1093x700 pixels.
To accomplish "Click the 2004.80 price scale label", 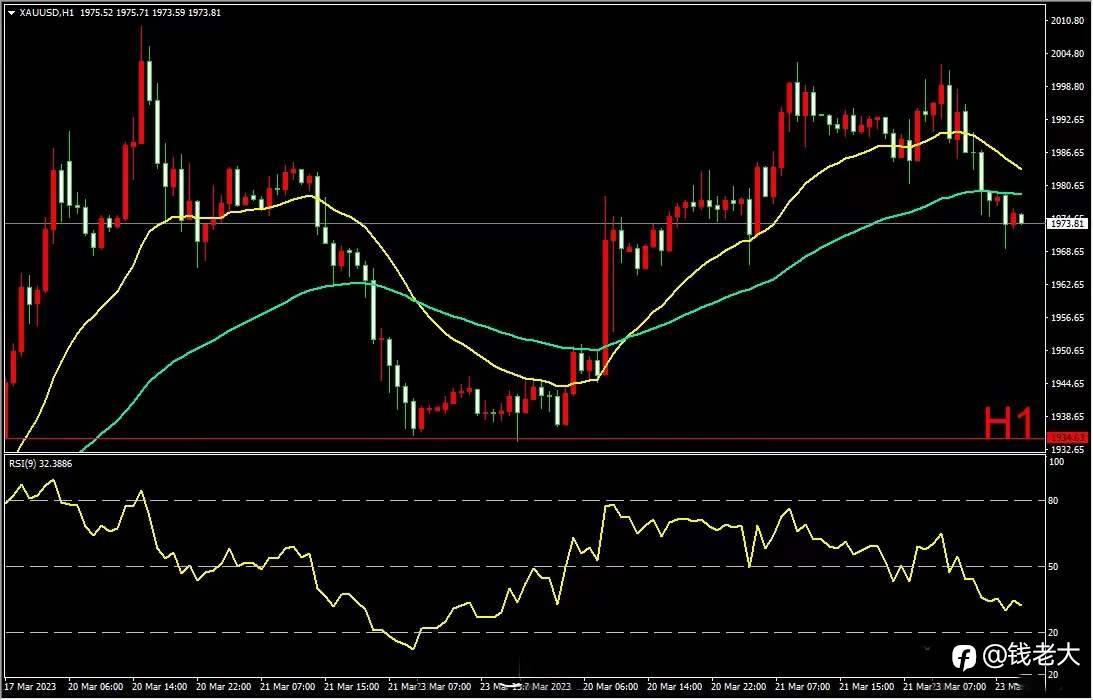I will point(1067,54).
